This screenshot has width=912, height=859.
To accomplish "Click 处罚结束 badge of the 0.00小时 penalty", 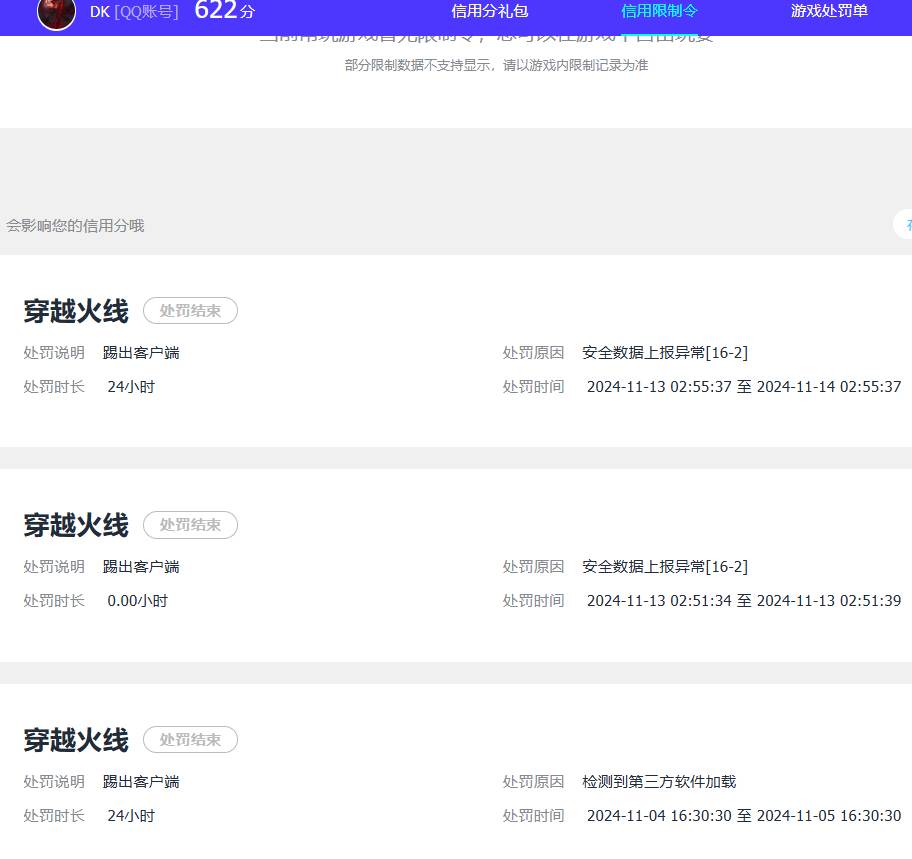I will pyautogui.click(x=190, y=525).
